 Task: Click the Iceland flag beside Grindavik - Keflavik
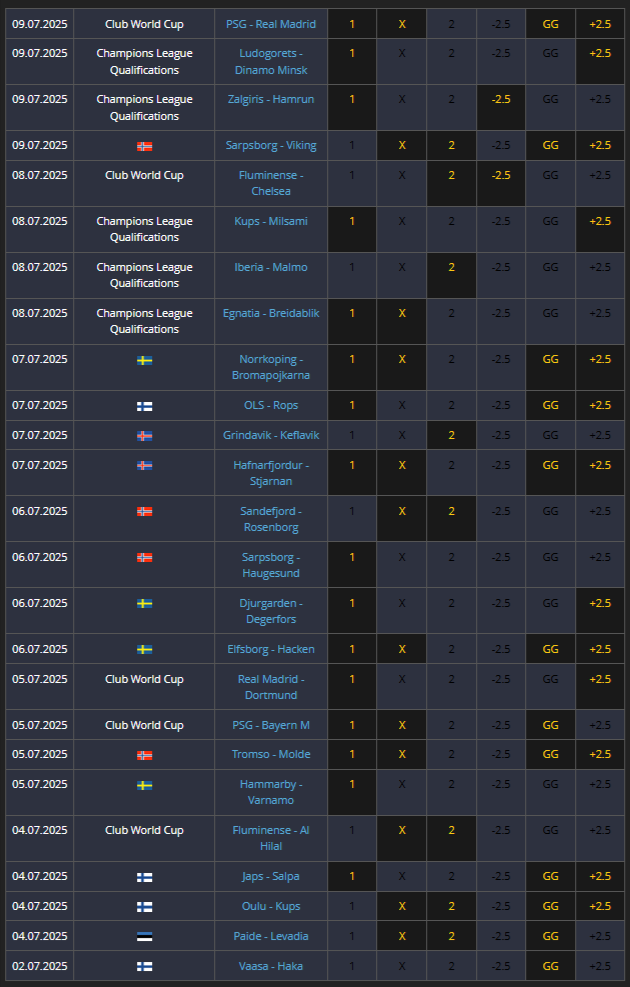pyautogui.click(x=144, y=436)
